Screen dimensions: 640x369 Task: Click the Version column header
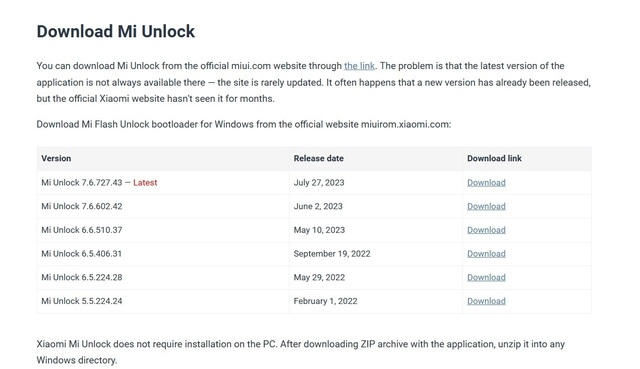tap(56, 158)
